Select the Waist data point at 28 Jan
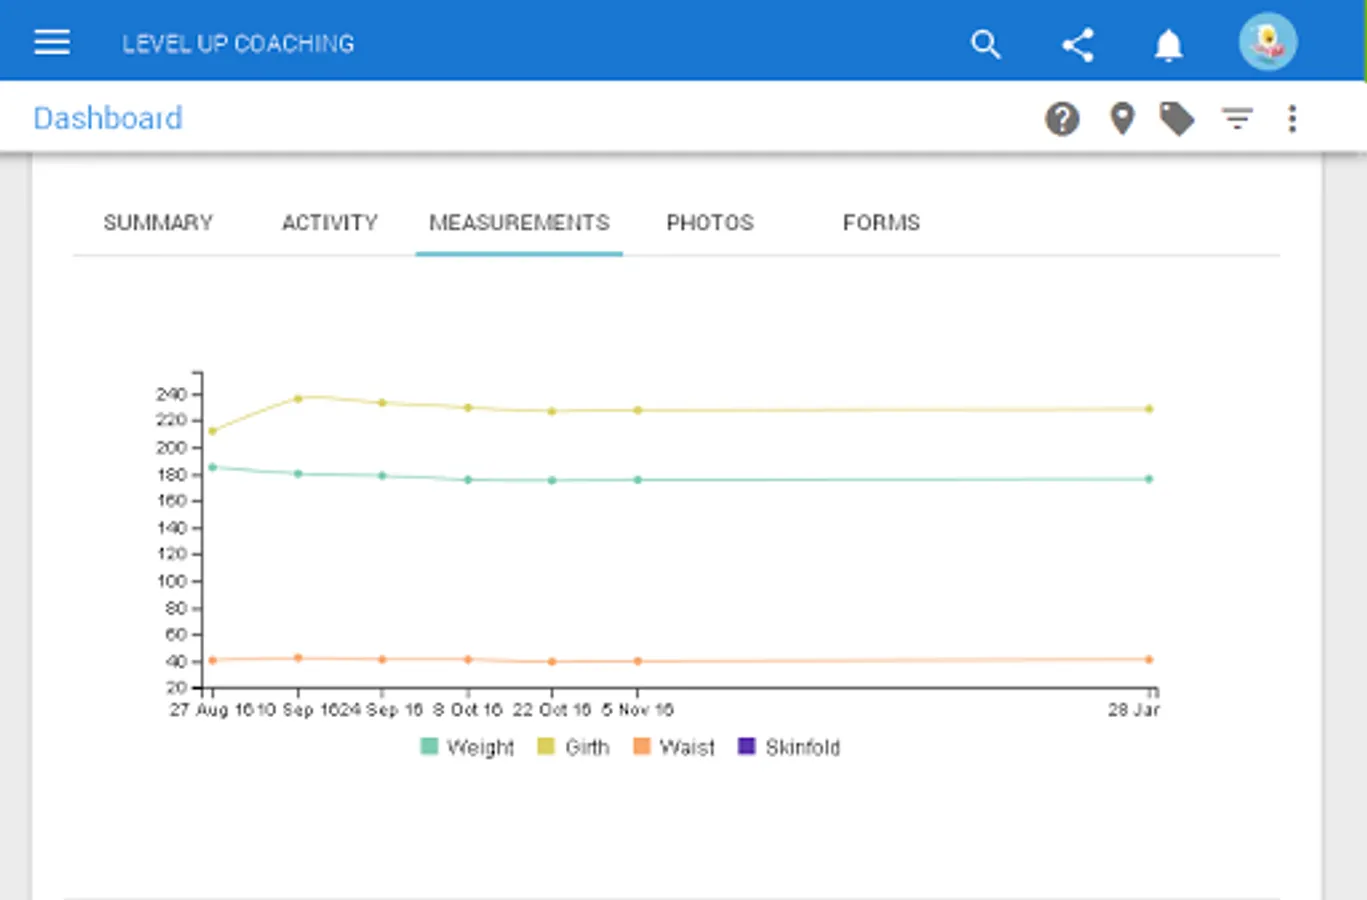This screenshot has height=900, width=1367. (x=1149, y=660)
